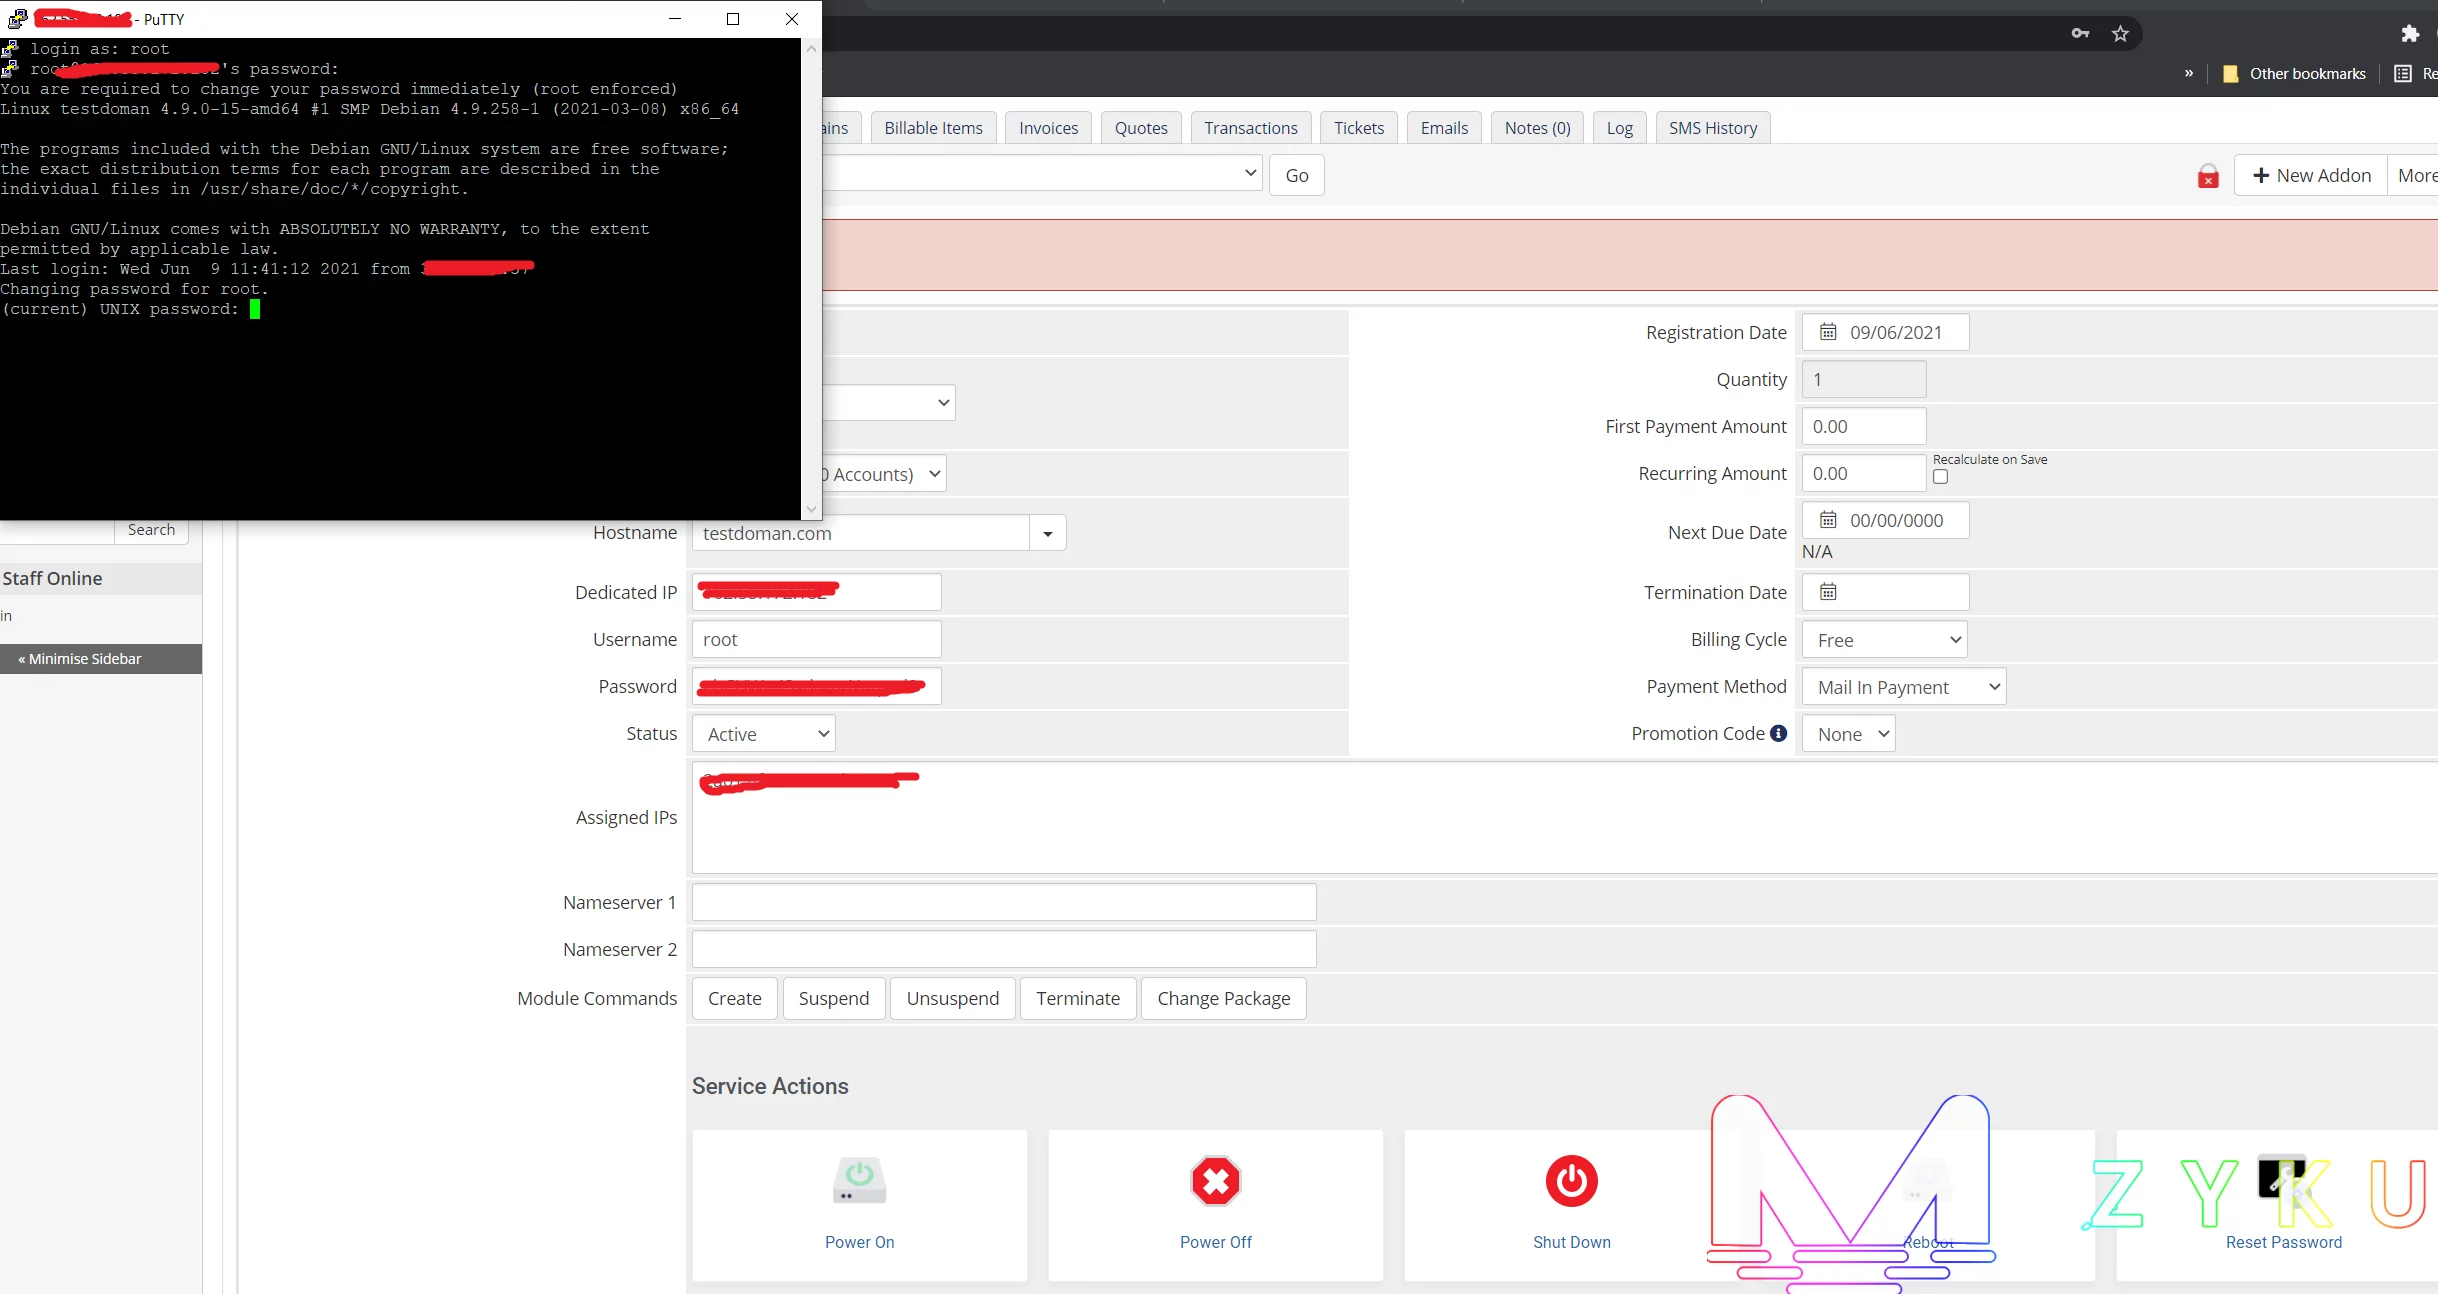
Task: Click the Shut Down power icon
Action: tap(1571, 1181)
